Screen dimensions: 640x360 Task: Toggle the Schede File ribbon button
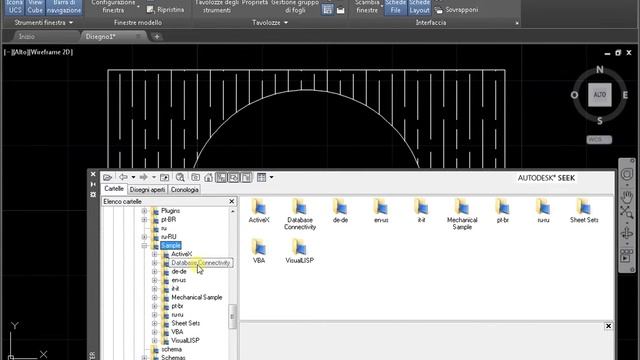pos(395,7)
